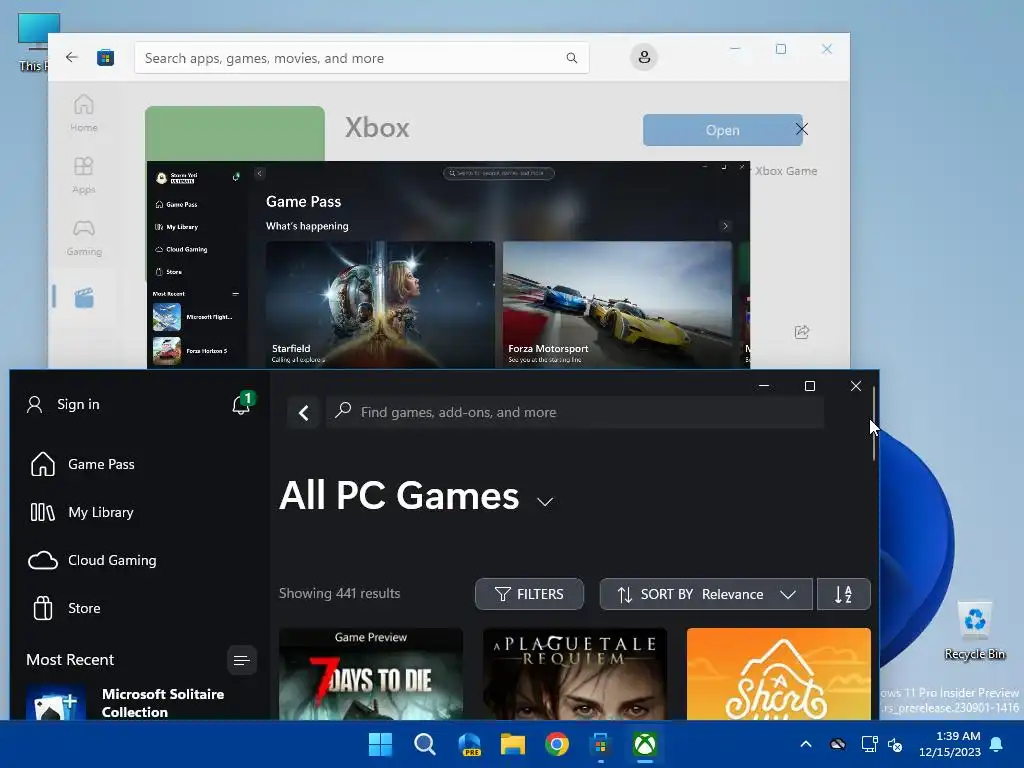1024x768 pixels.
Task: Toggle the A-Z sort order button
Action: (843, 594)
